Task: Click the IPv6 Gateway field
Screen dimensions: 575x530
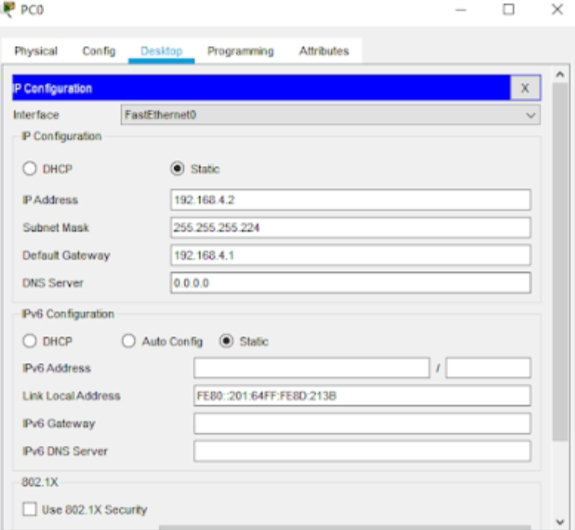Action: (x=362, y=424)
